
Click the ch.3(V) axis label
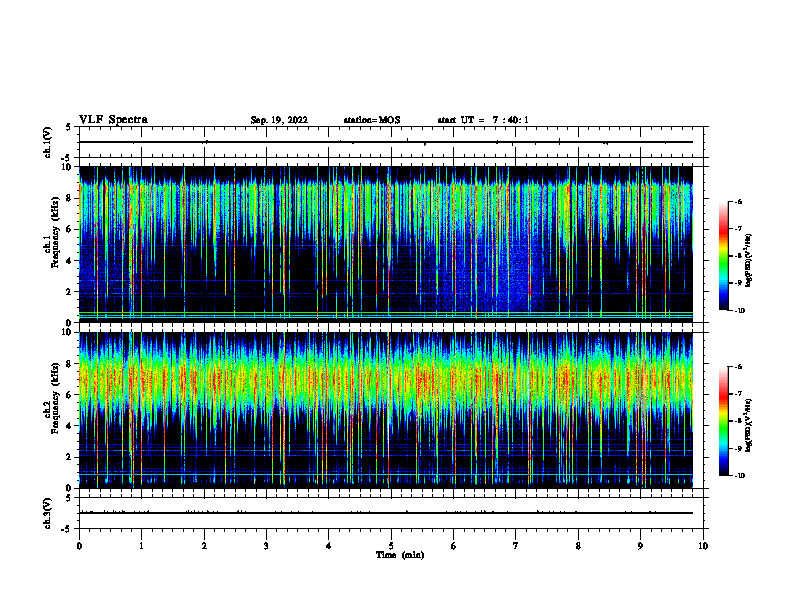[48, 514]
